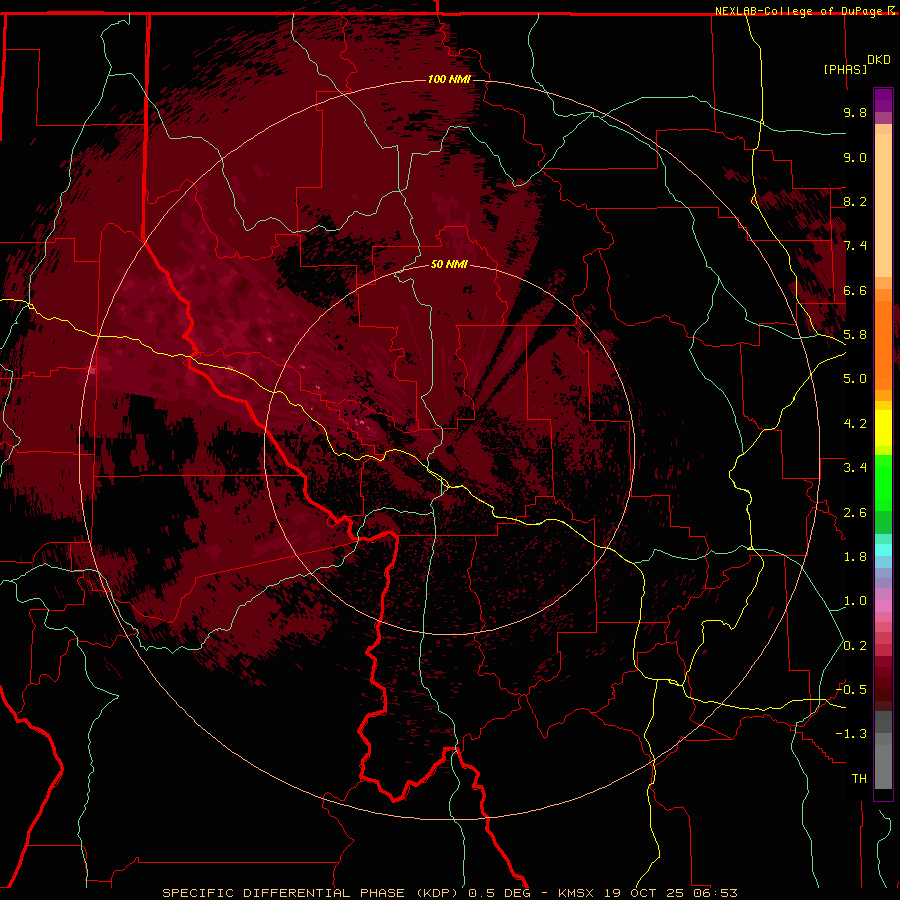Pick the light peach segment of color bar
Image resolution: width=900 pixels, height=900 pixels.
883,205
